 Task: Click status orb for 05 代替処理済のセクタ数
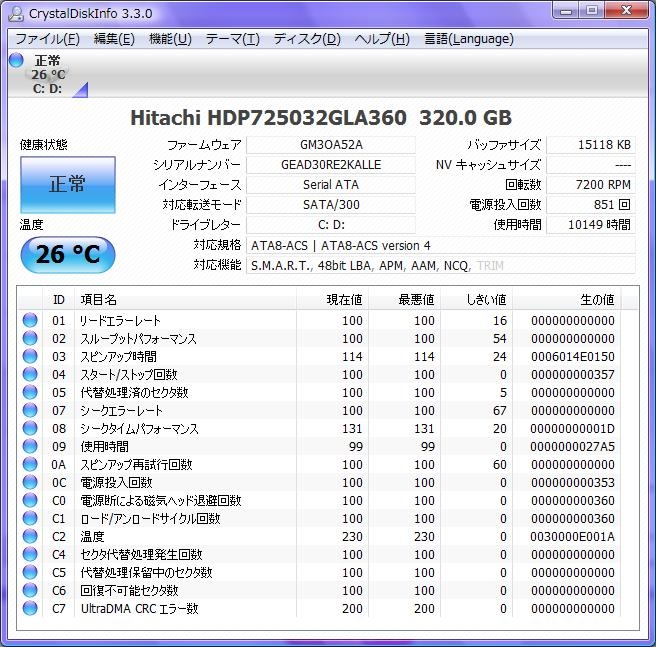pyautogui.click(x=30, y=392)
